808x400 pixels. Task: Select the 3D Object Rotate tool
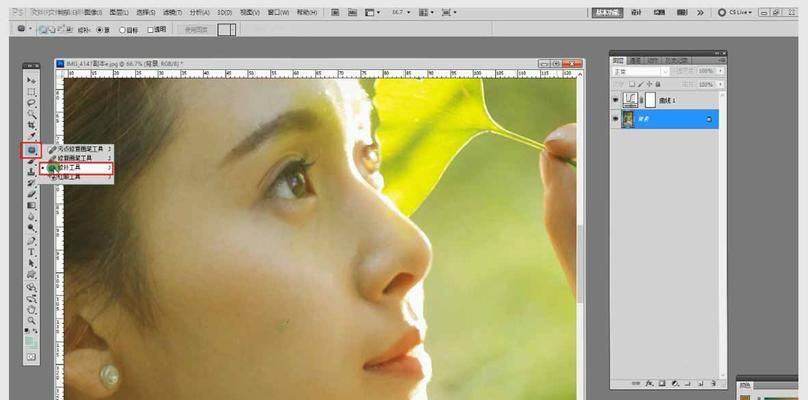(x=32, y=287)
